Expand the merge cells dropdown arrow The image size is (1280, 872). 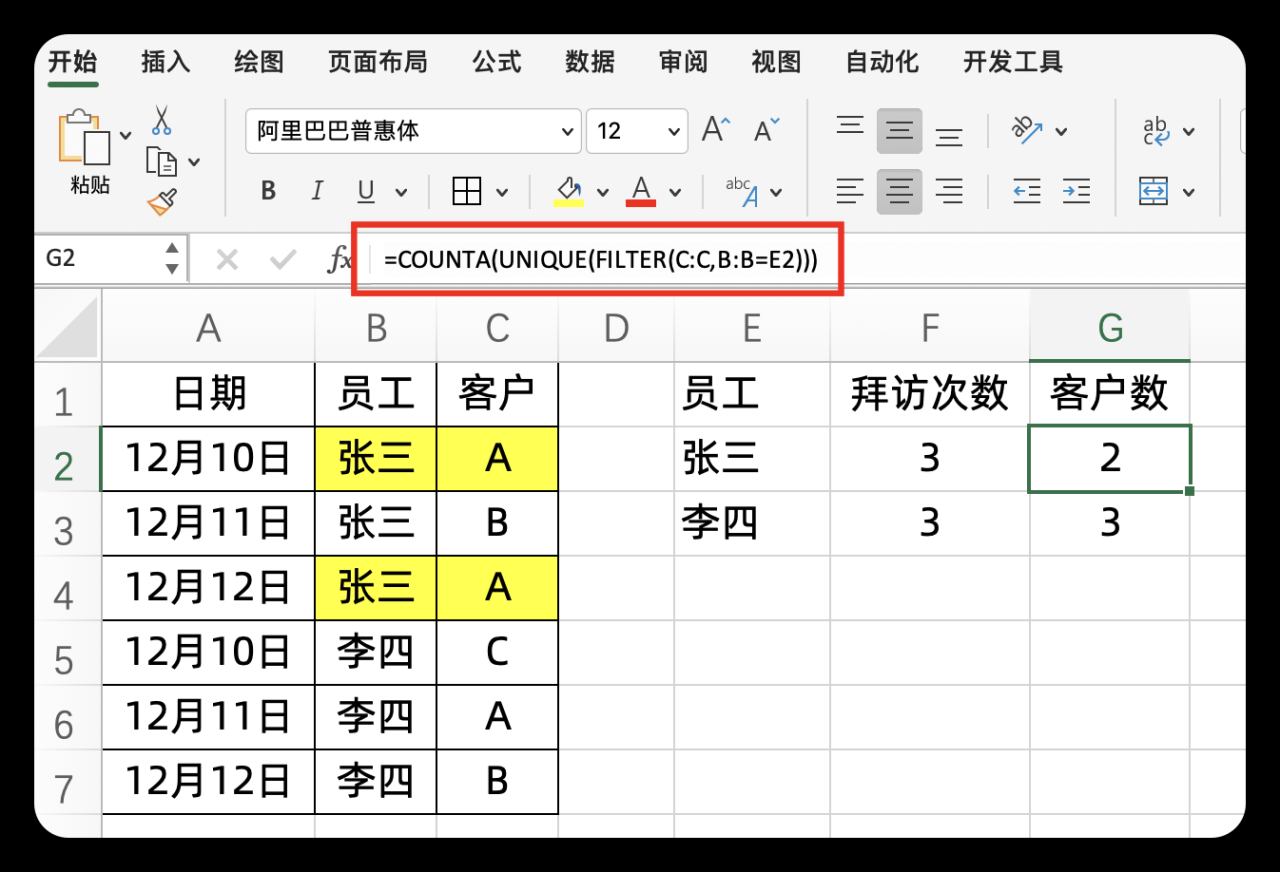[x=1189, y=192]
